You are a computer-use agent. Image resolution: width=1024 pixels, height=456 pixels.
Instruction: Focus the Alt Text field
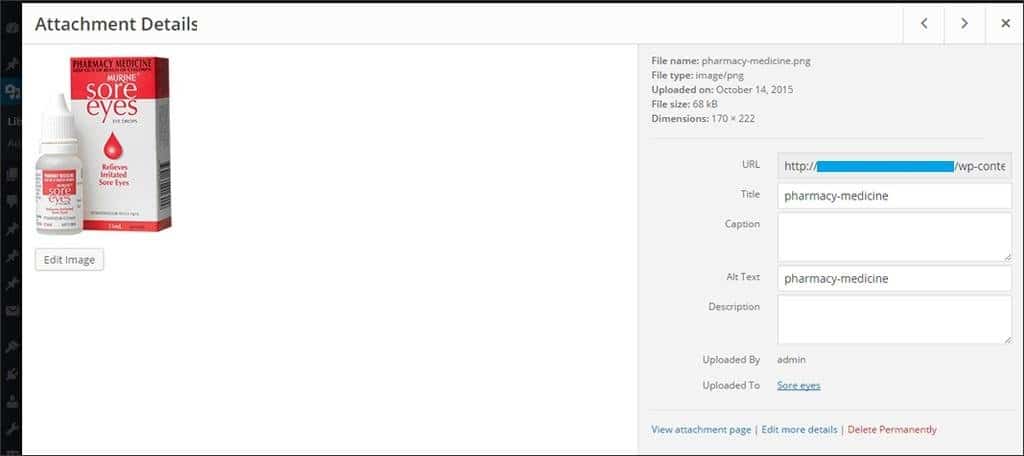[x=895, y=278]
